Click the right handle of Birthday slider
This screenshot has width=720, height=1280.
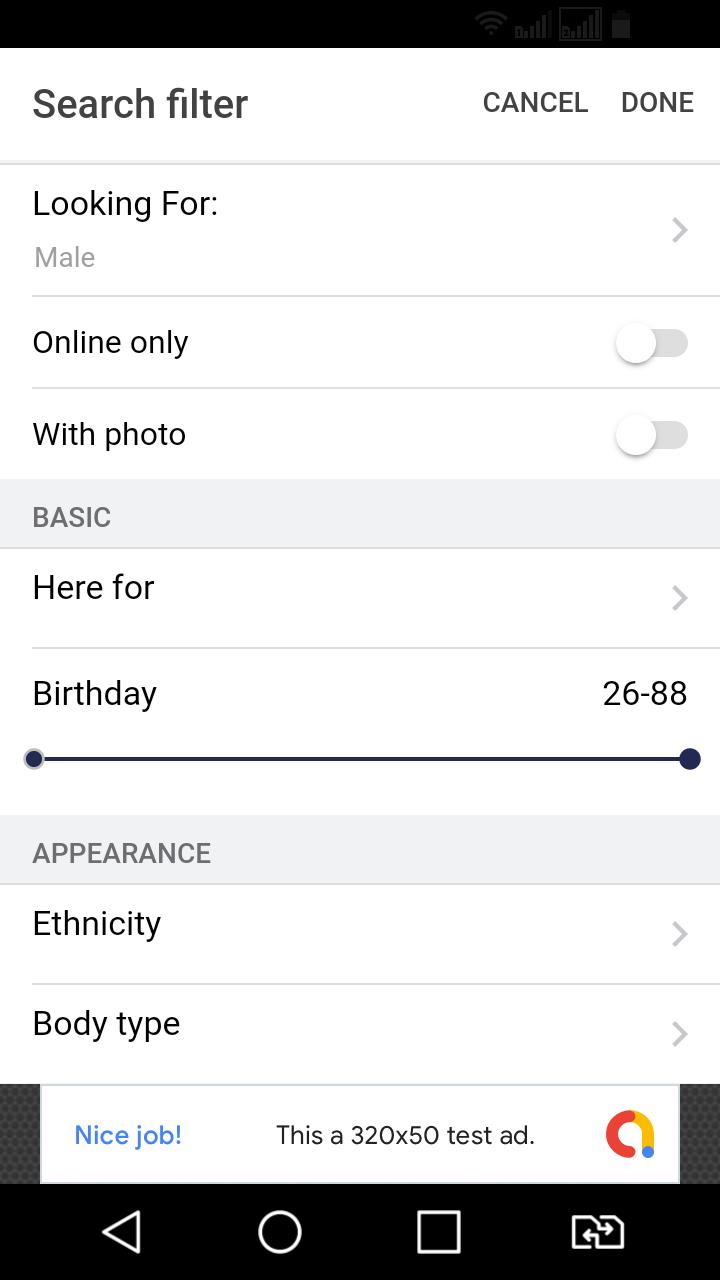[689, 760]
